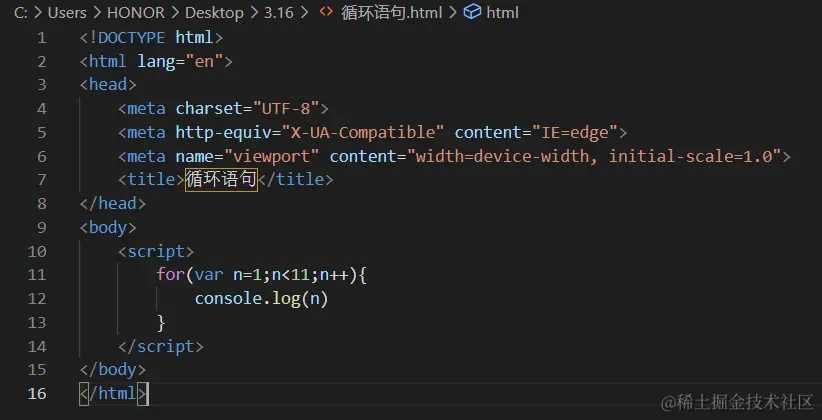Click the var keyword on line 11
822x420 pixels.
(x=209, y=275)
